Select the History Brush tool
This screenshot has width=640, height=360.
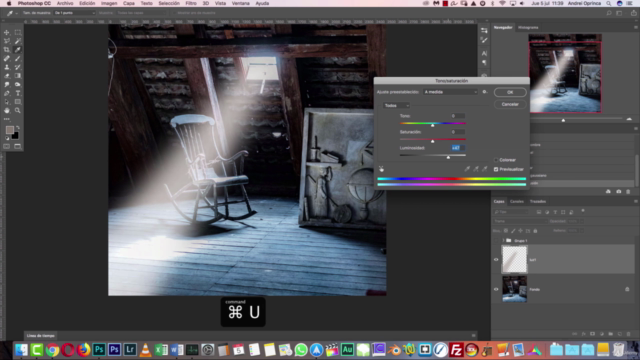[x=18, y=67]
